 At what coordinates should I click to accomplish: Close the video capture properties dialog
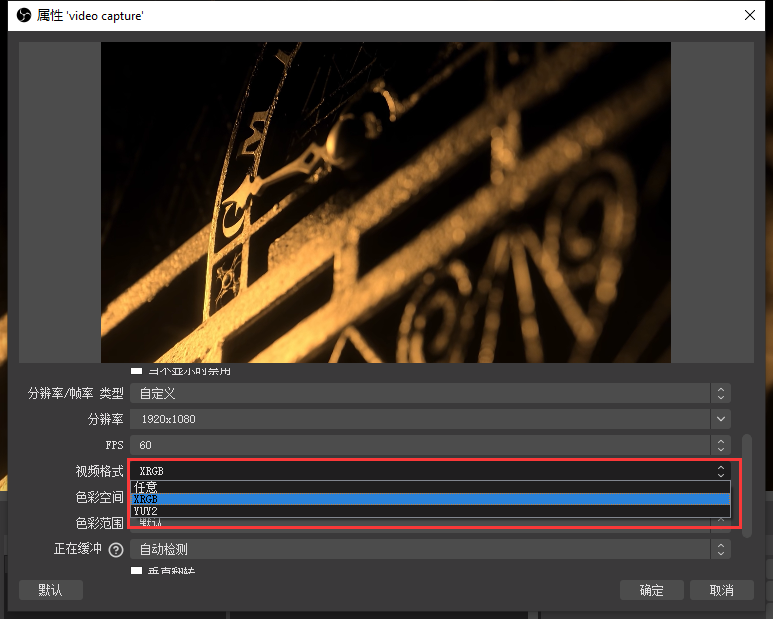[750, 15]
